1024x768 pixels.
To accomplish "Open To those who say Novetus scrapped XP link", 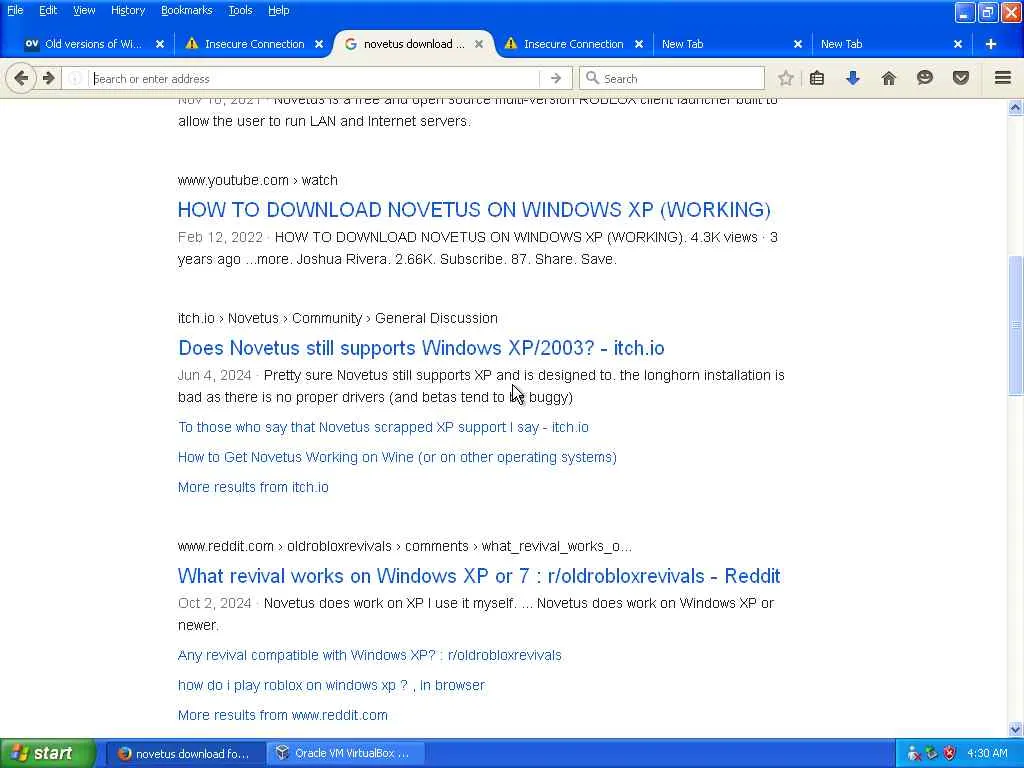I will [383, 427].
